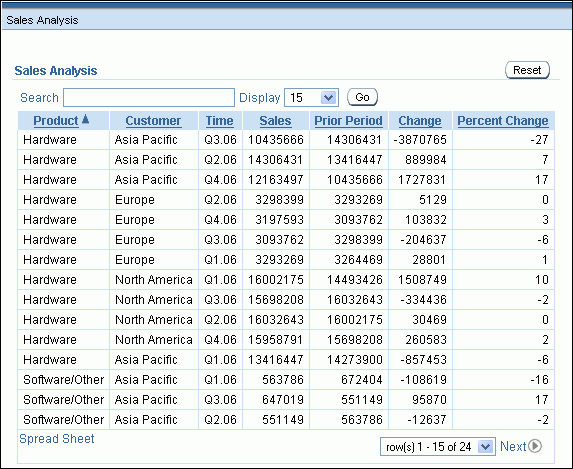
Task: Select the Change value 260583
Action: [425, 340]
